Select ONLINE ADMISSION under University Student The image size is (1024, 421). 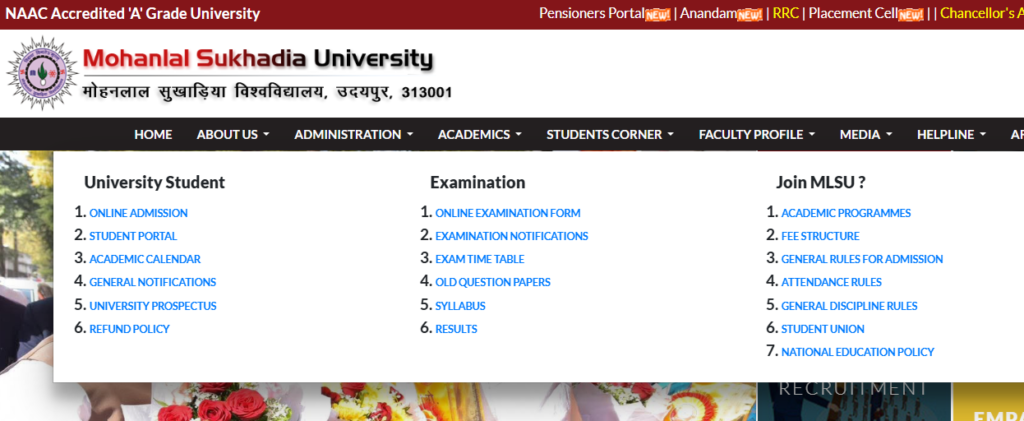[x=138, y=213]
